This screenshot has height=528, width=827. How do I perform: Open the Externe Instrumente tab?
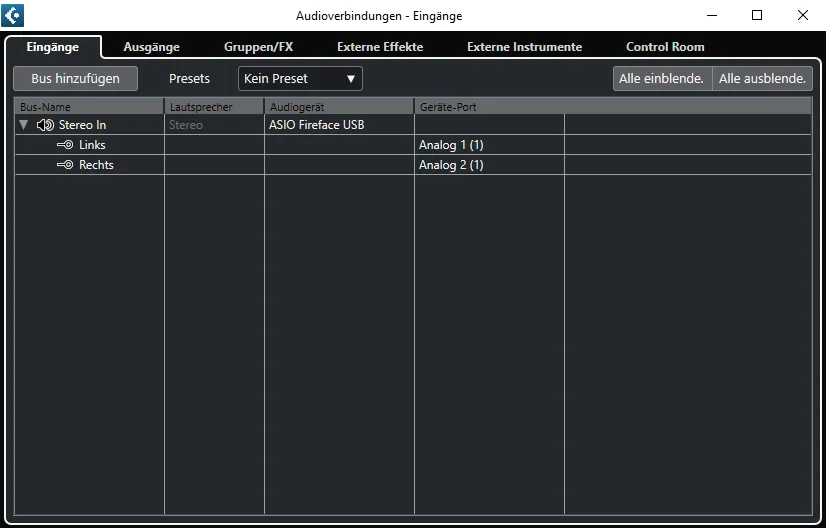pyautogui.click(x=524, y=47)
